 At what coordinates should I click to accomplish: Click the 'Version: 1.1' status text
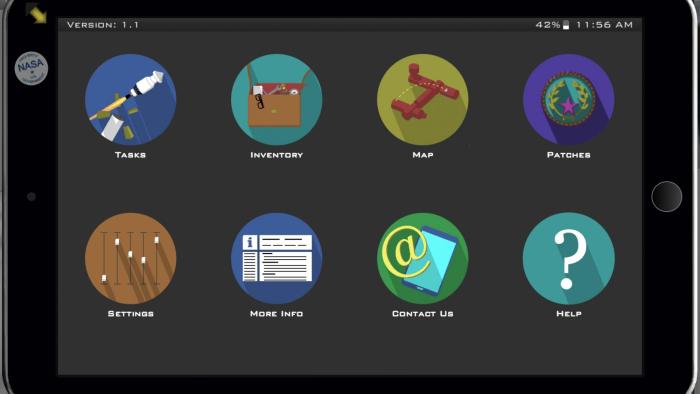[103, 25]
